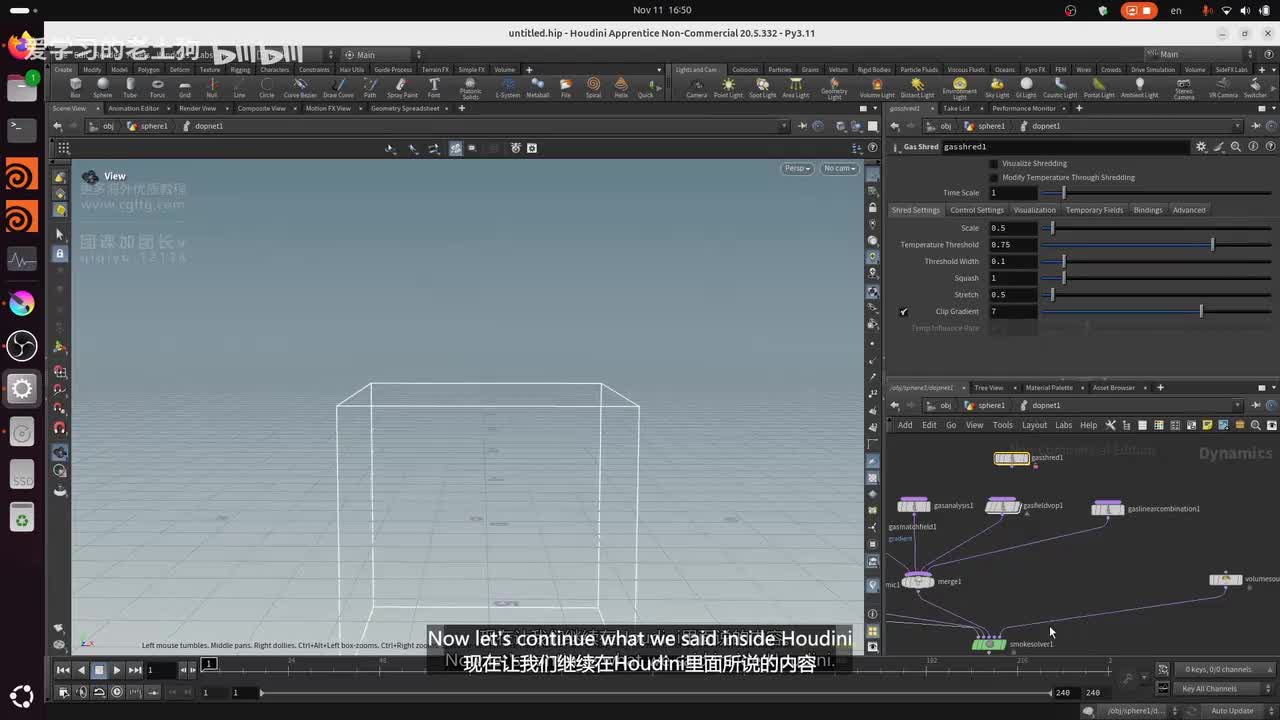Click the Stretch value field
1280x720 pixels.
[x=1012, y=295]
